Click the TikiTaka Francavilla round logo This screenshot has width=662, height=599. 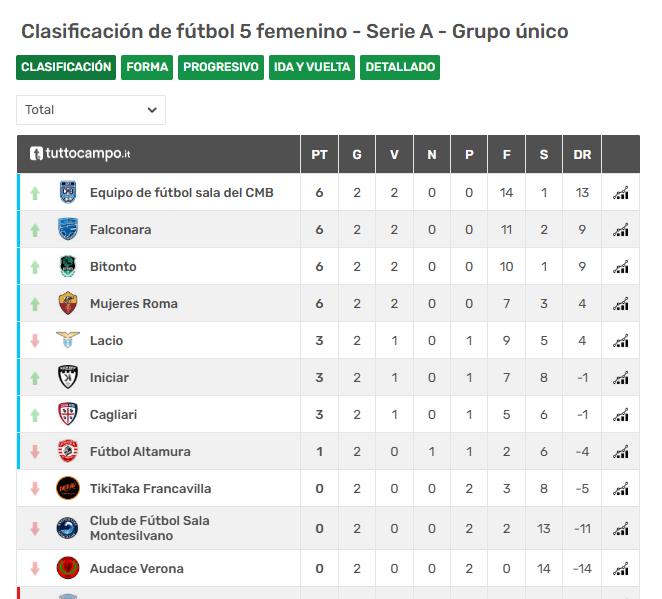[68, 488]
